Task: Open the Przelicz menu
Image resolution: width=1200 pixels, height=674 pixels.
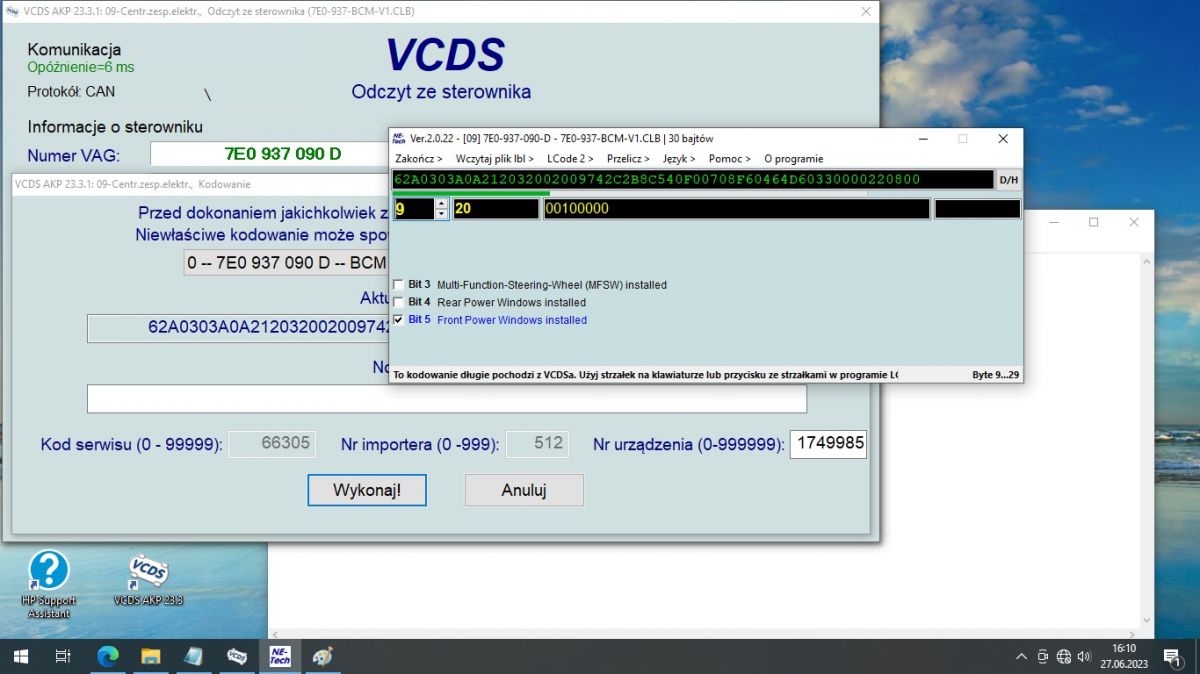Action: [628, 159]
